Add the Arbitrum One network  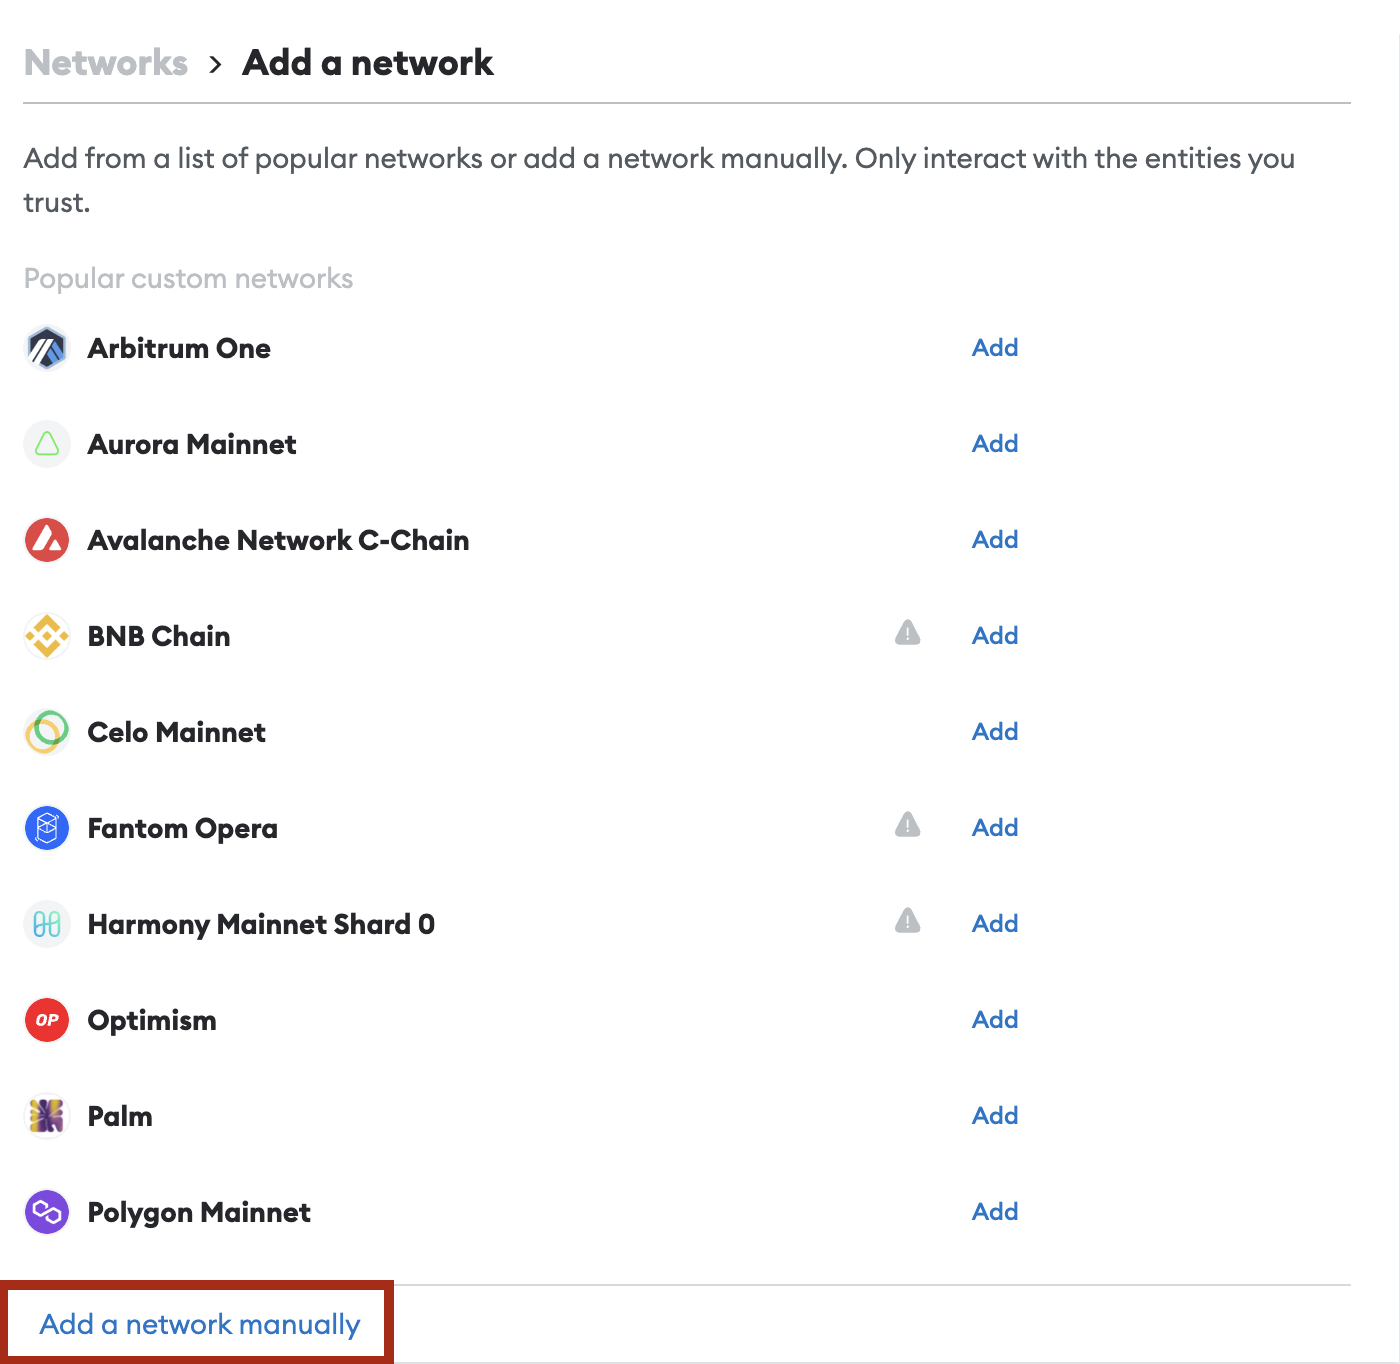[x=995, y=347]
